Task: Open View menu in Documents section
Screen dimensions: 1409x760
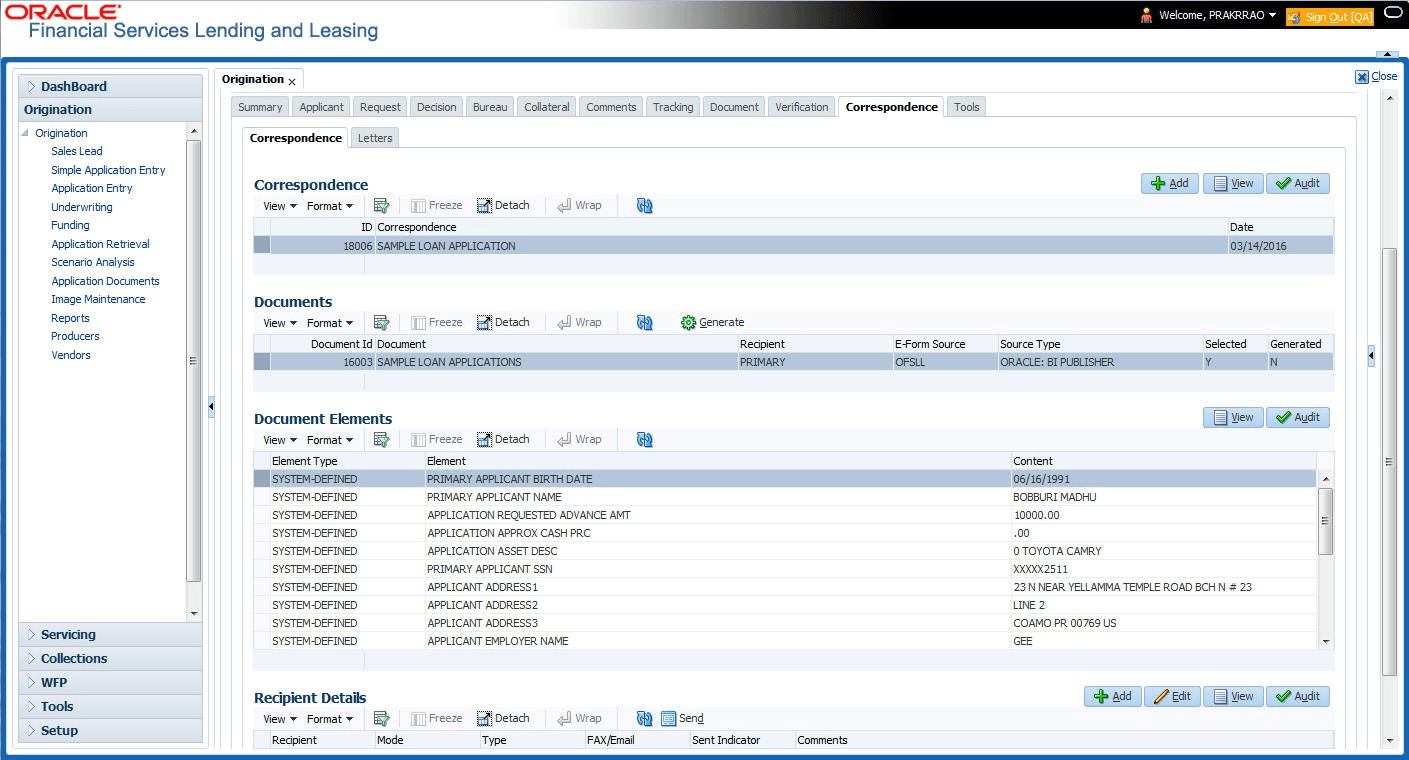Action: (x=280, y=323)
